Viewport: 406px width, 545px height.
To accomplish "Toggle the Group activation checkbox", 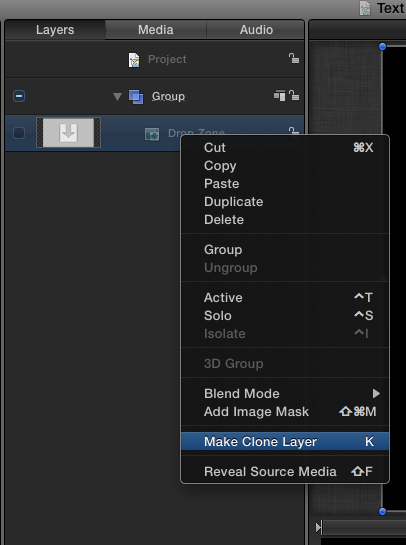I will point(19,96).
